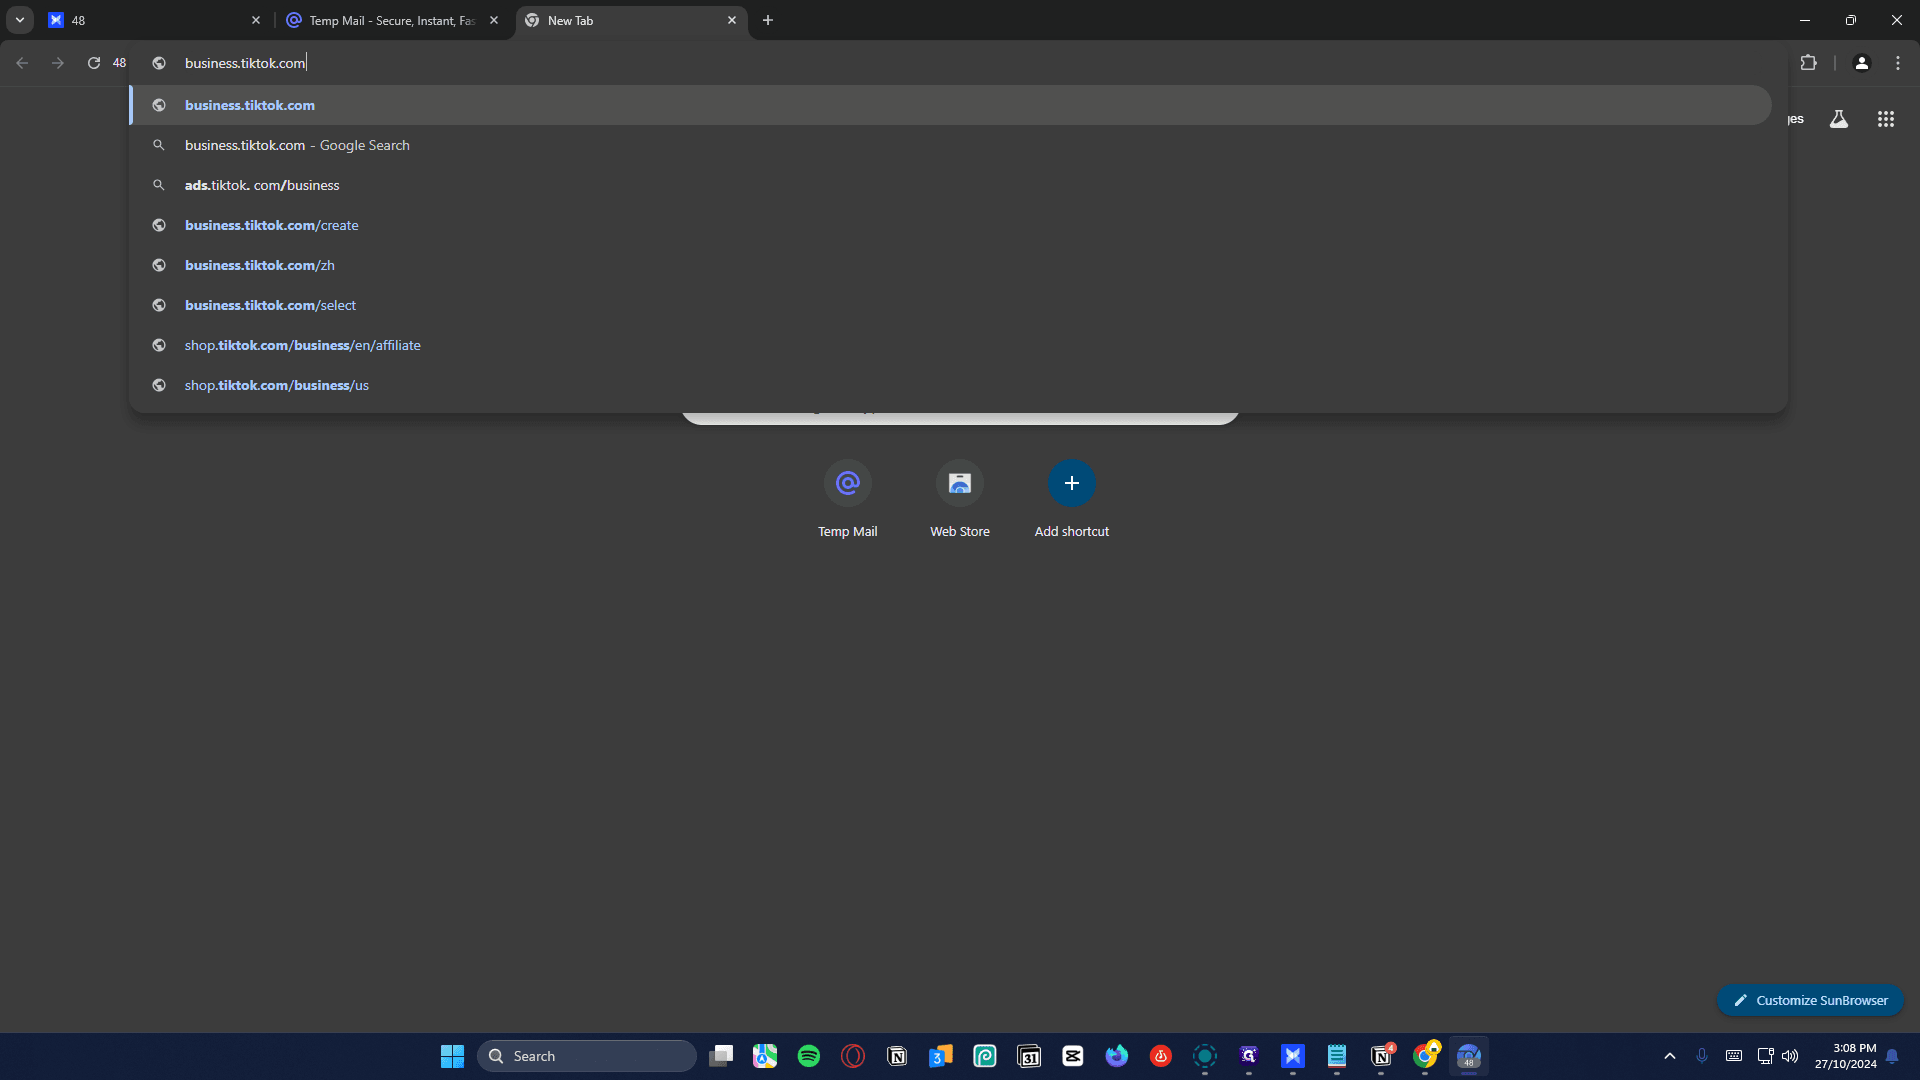Open the Web Store shortcut icon
This screenshot has height=1080, width=1920.
pyautogui.click(x=960, y=483)
